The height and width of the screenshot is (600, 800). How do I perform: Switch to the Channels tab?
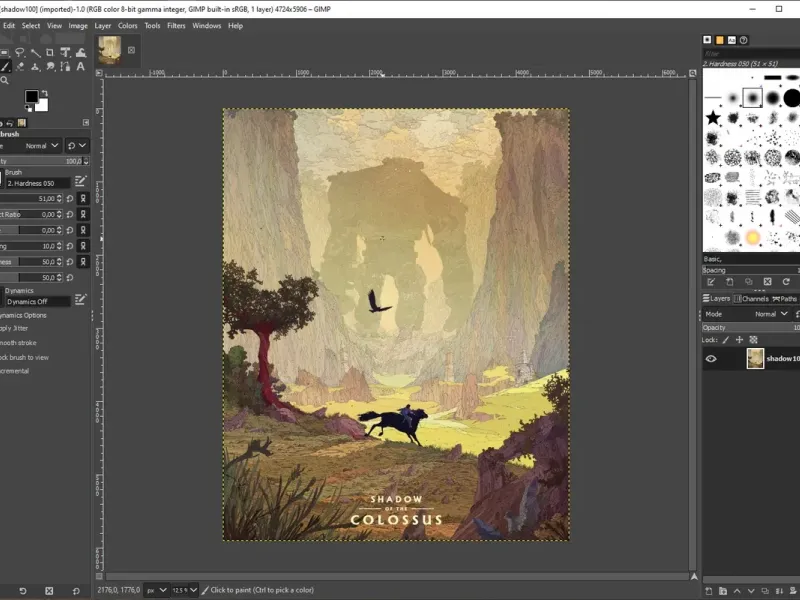752,298
